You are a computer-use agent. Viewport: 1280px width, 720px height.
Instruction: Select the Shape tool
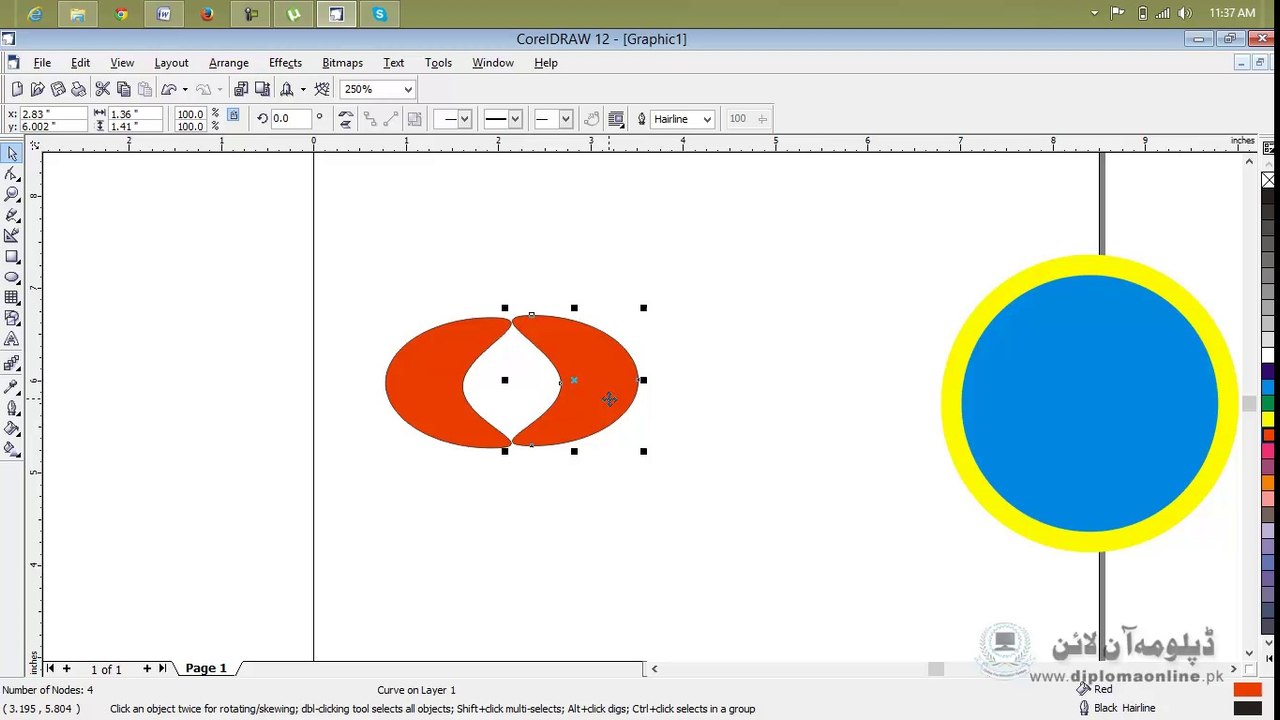click(12, 174)
